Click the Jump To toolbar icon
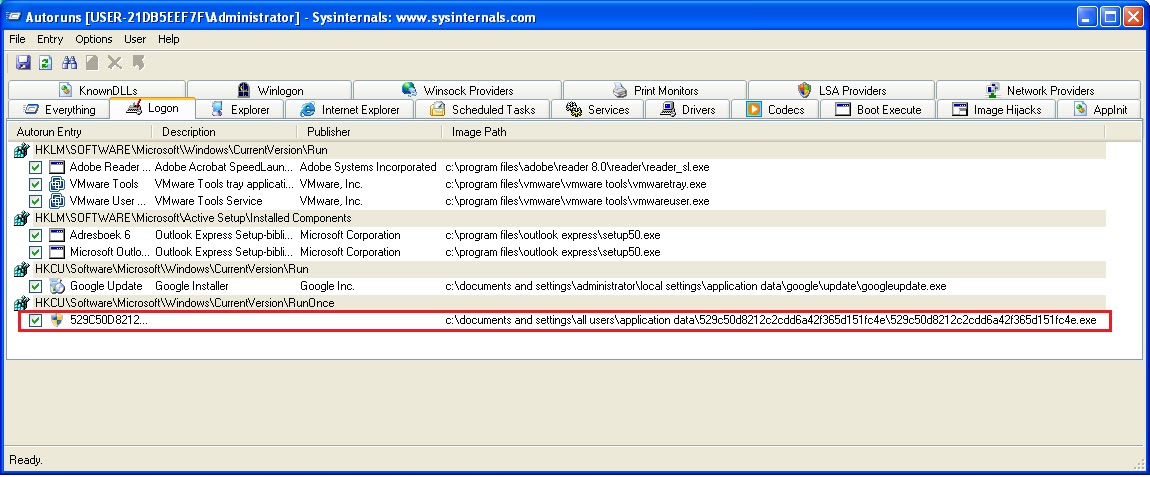 point(138,62)
